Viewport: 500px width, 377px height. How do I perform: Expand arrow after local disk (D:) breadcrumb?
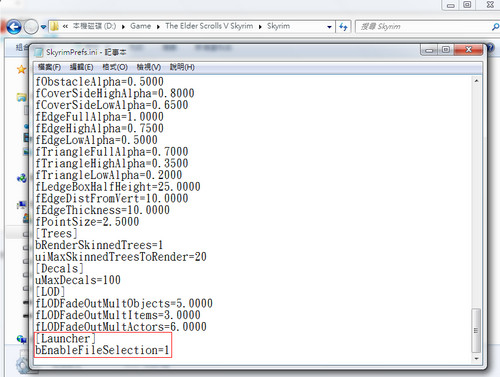[123, 27]
